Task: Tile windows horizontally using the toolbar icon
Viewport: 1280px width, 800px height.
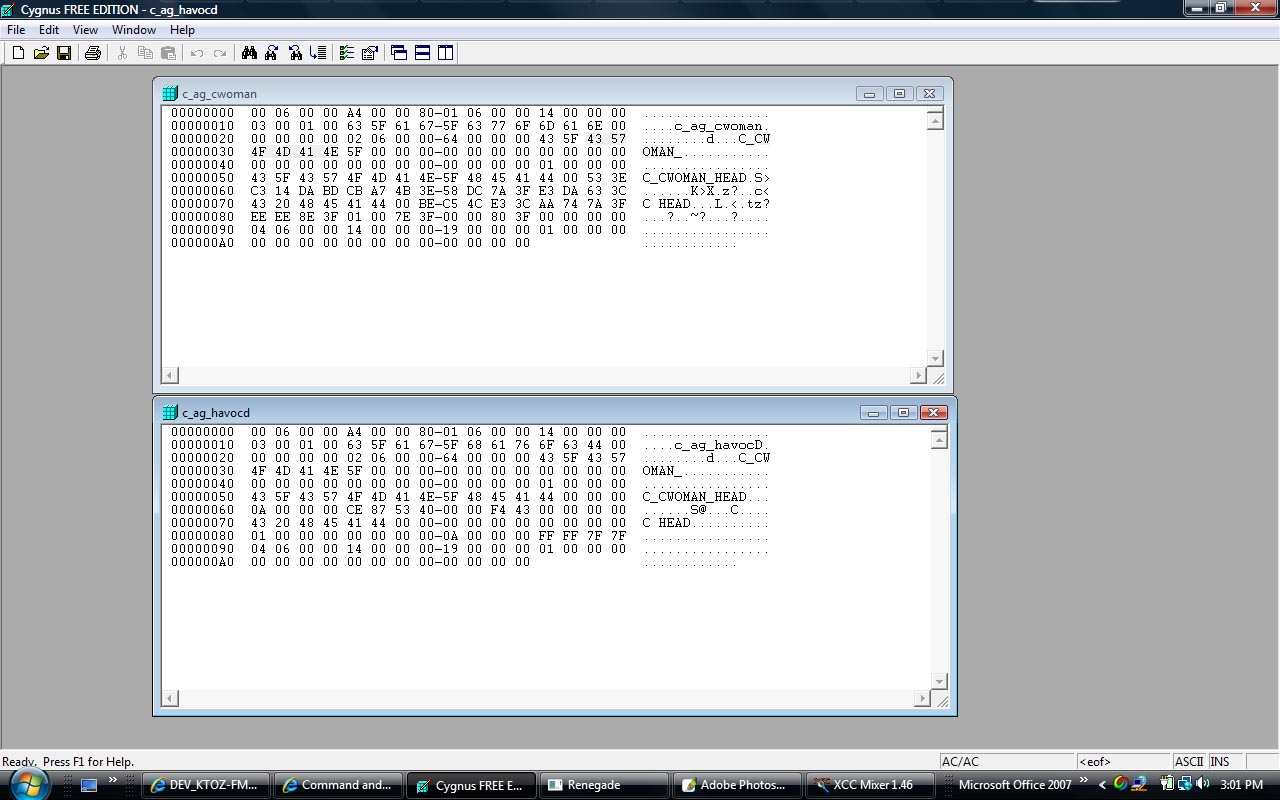Action: coord(422,53)
